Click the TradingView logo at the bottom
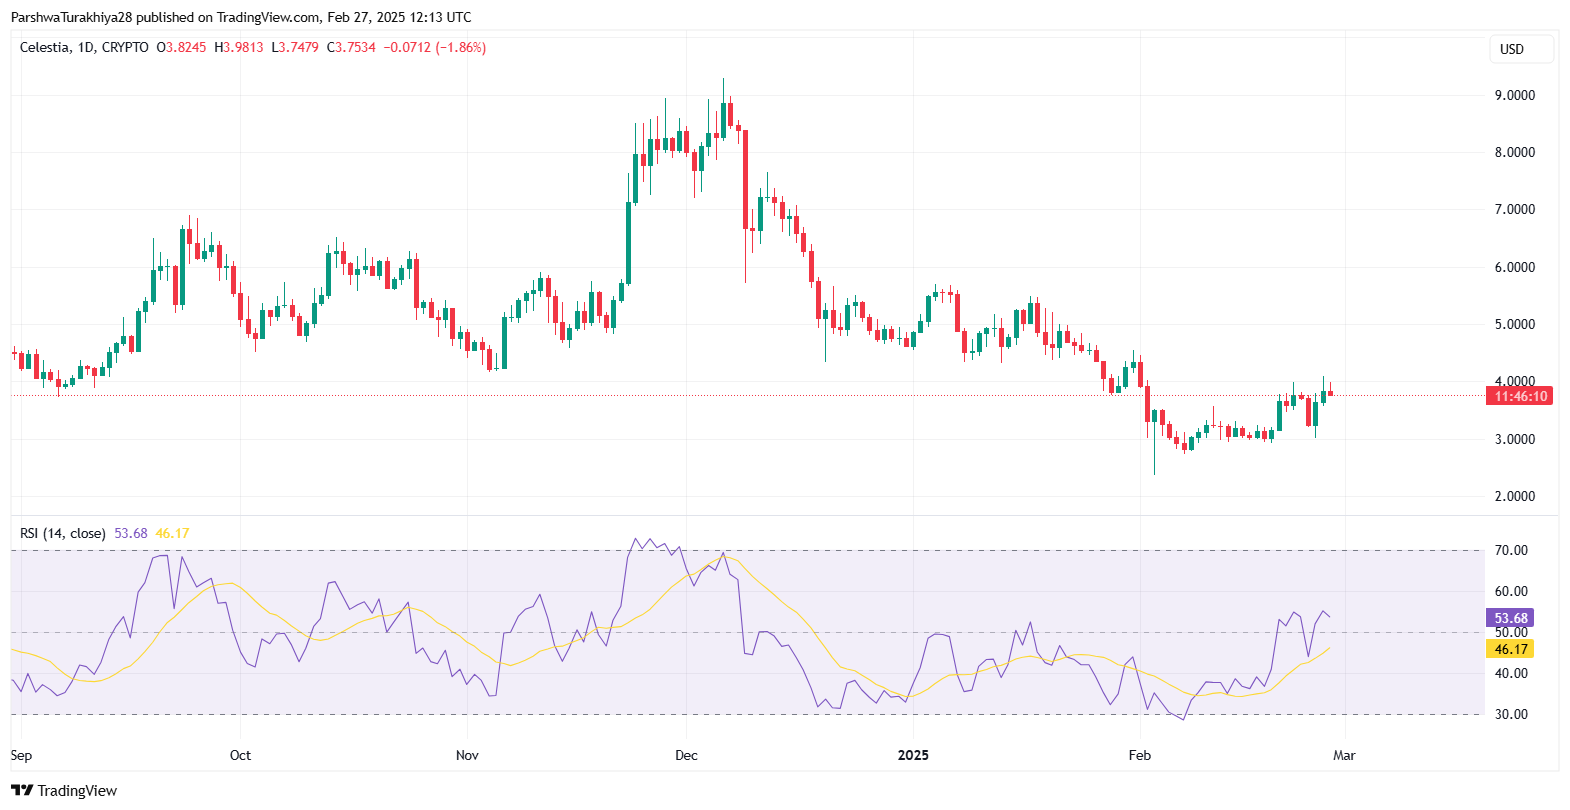This screenshot has height=810, width=1570. pos(64,790)
